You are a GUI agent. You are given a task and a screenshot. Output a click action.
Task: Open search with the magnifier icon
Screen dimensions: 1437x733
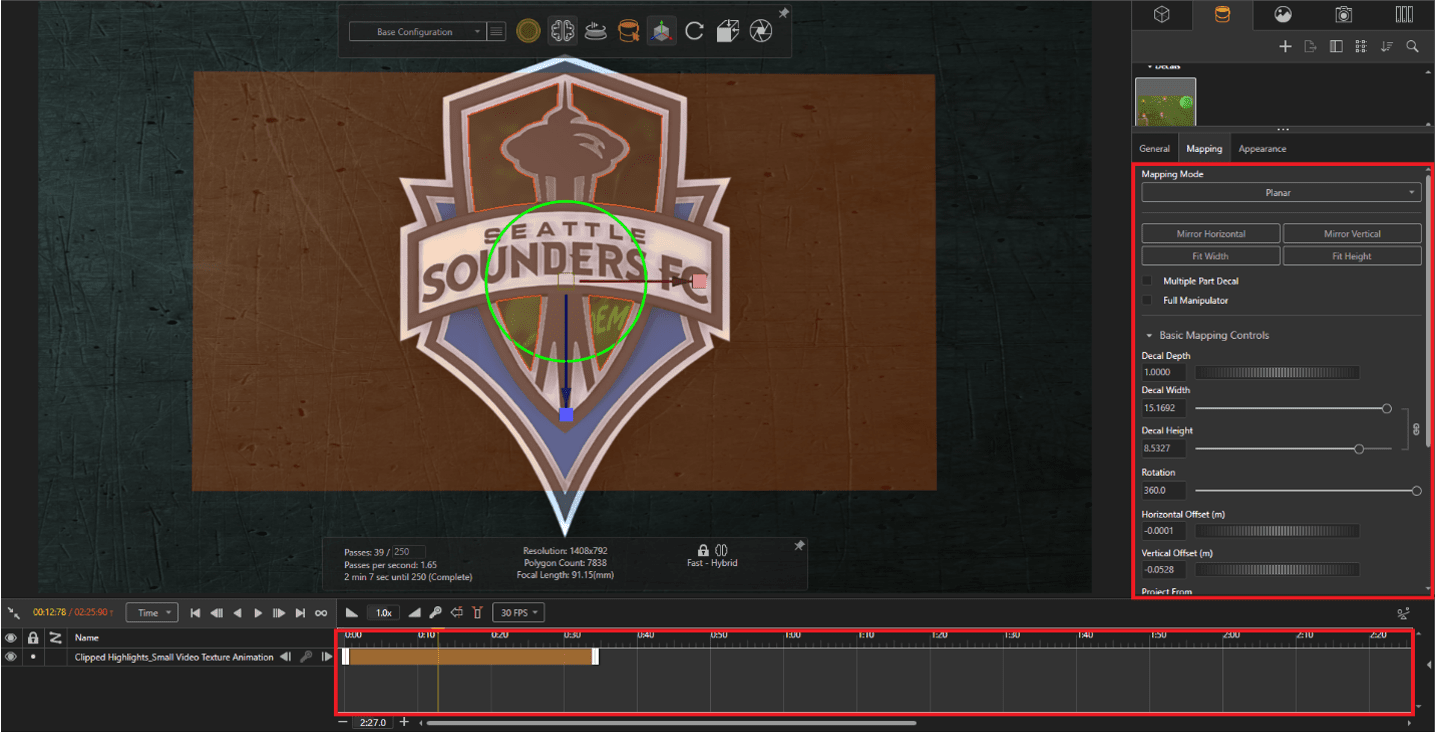point(1412,46)
